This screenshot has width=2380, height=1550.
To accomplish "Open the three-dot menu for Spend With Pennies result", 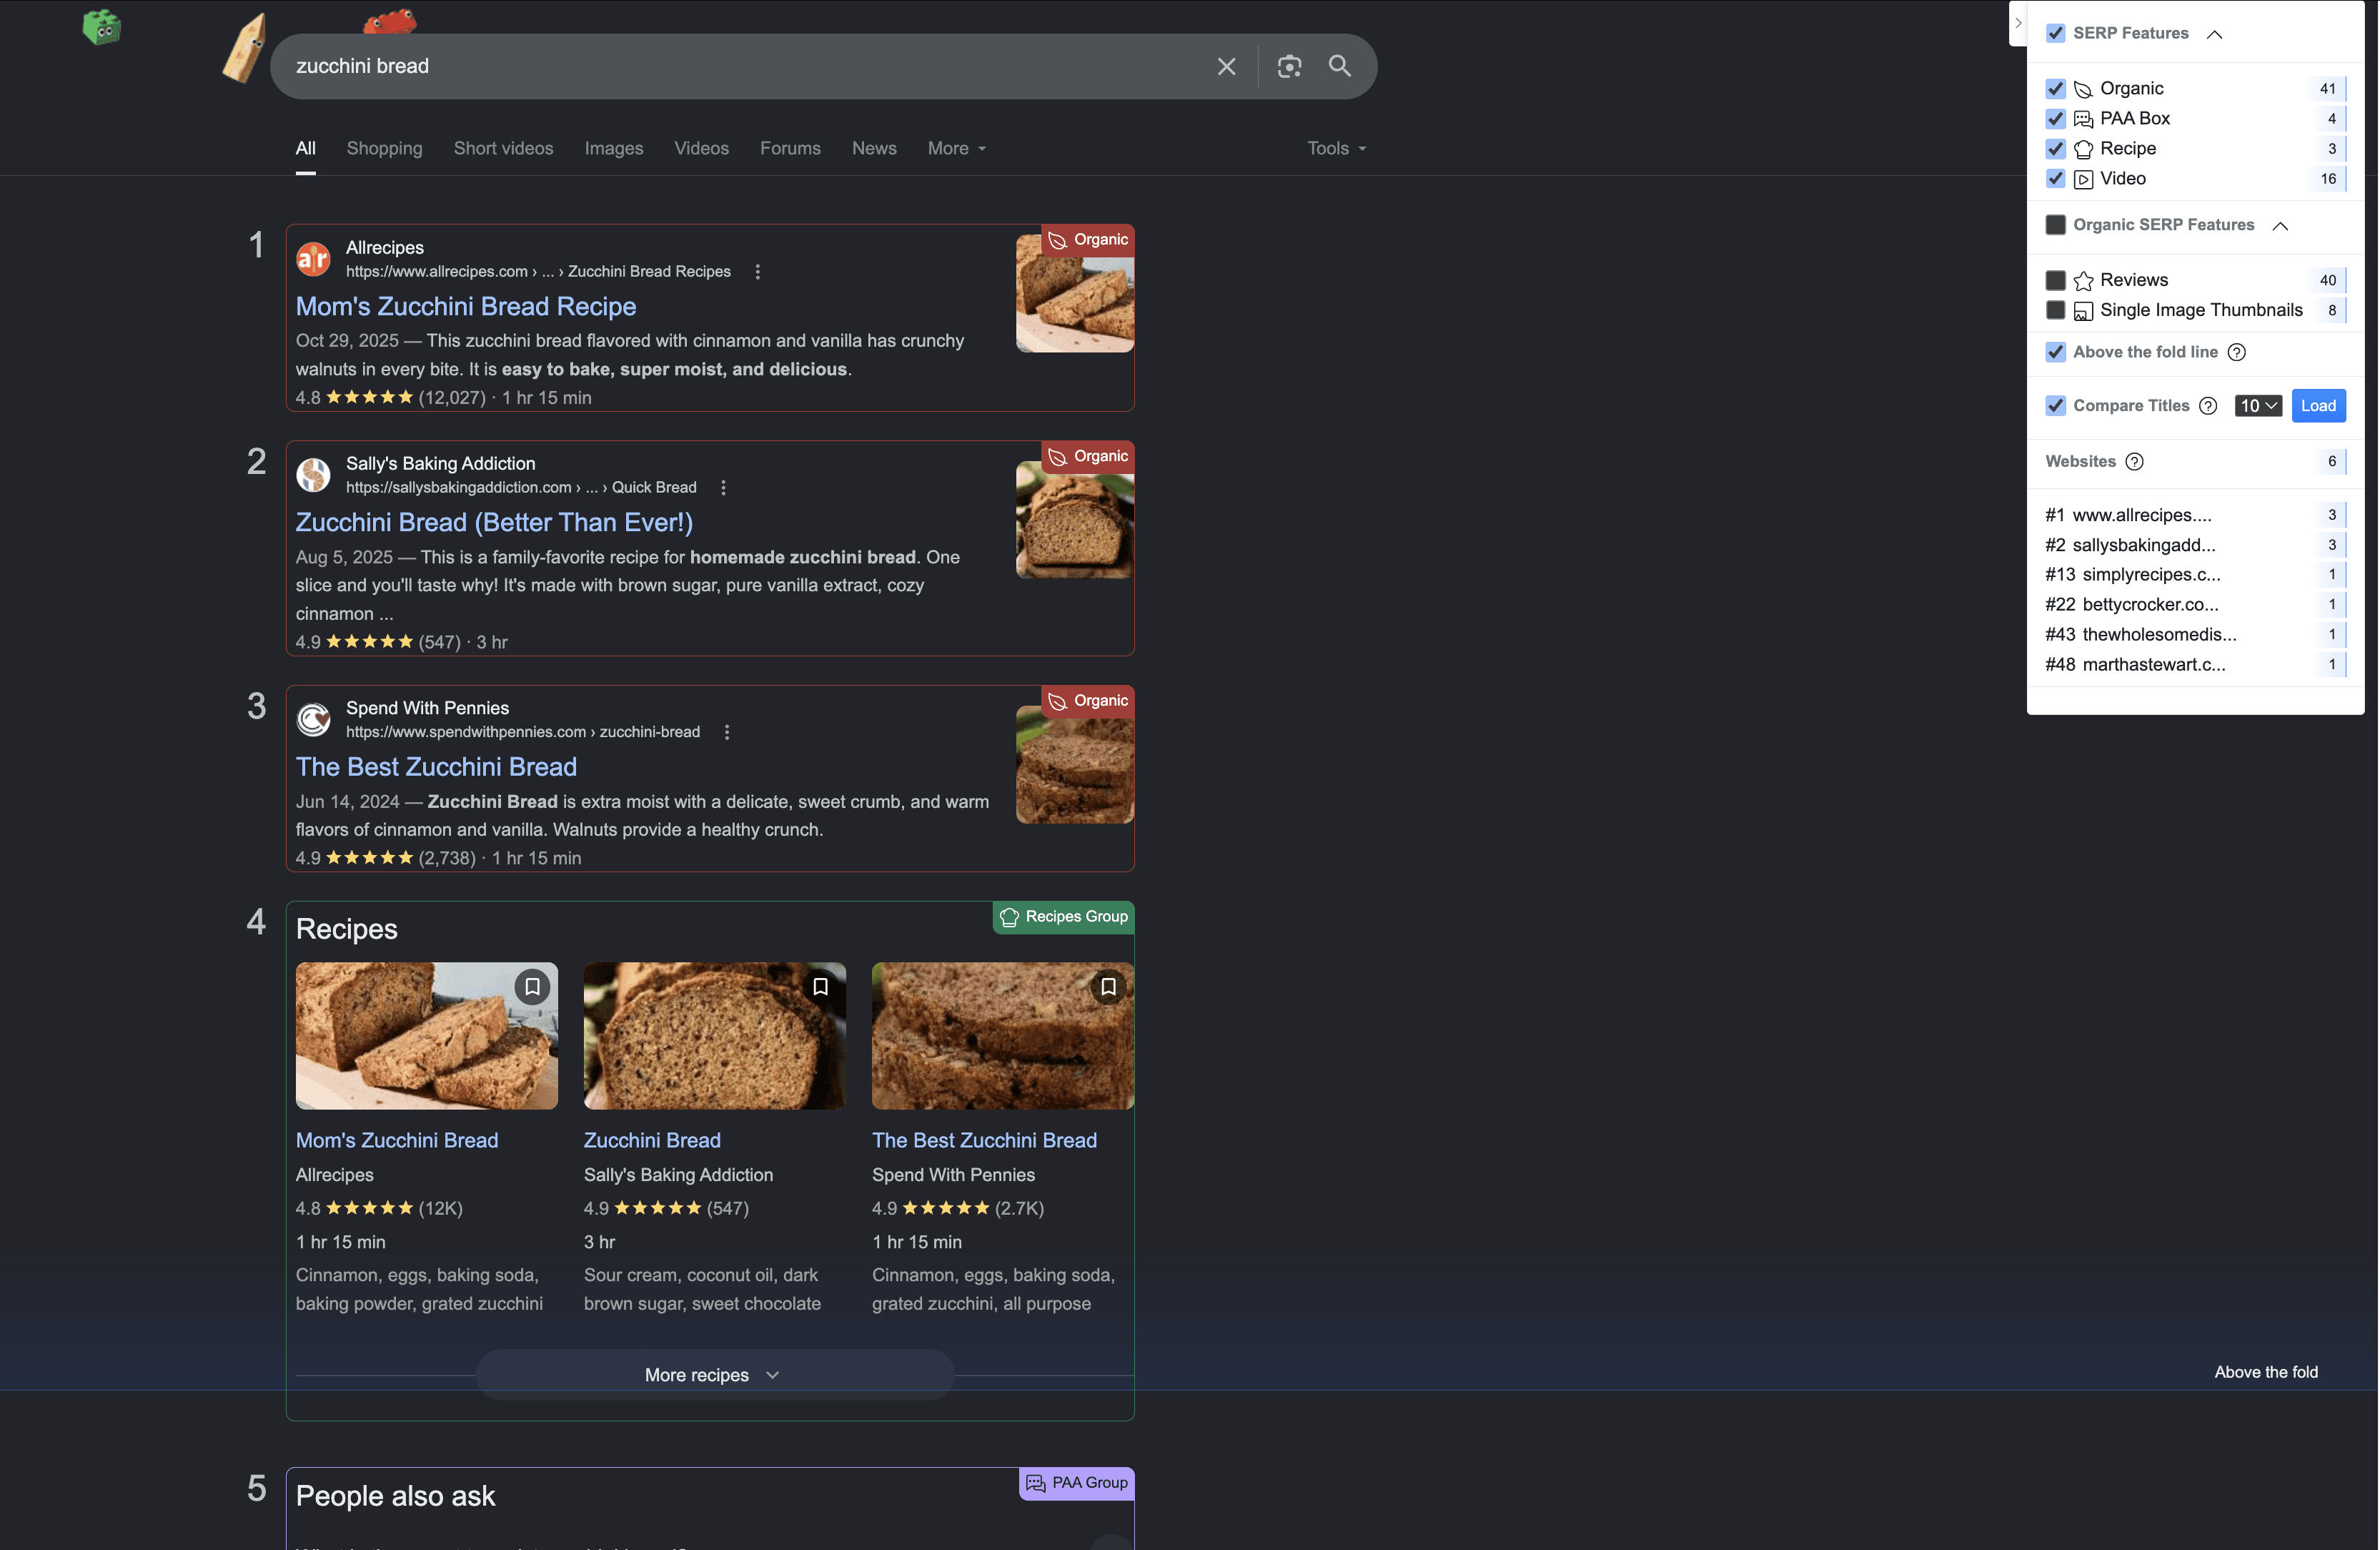I will click(727, 732).
